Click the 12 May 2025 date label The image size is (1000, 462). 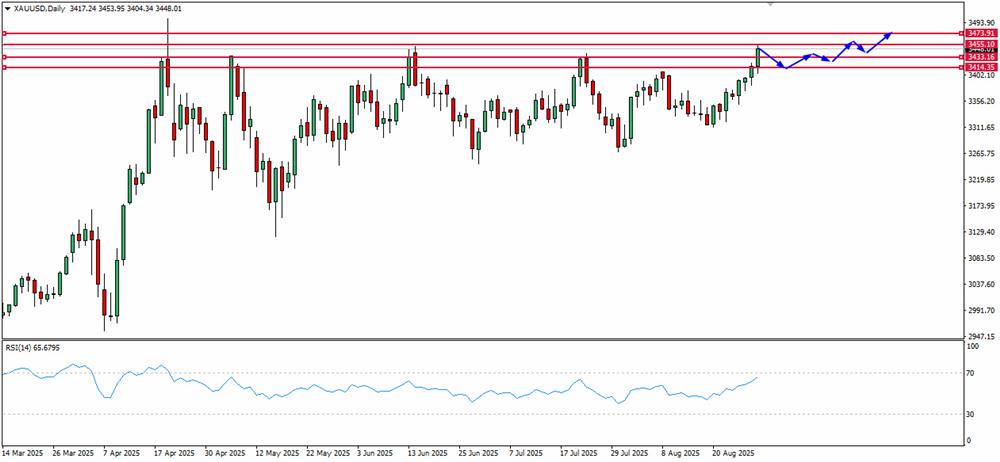277,452
